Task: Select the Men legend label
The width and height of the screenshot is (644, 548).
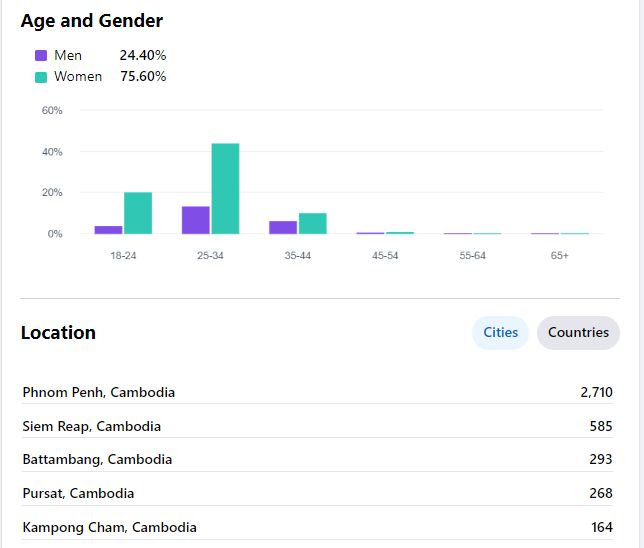Action: point(68,55)
